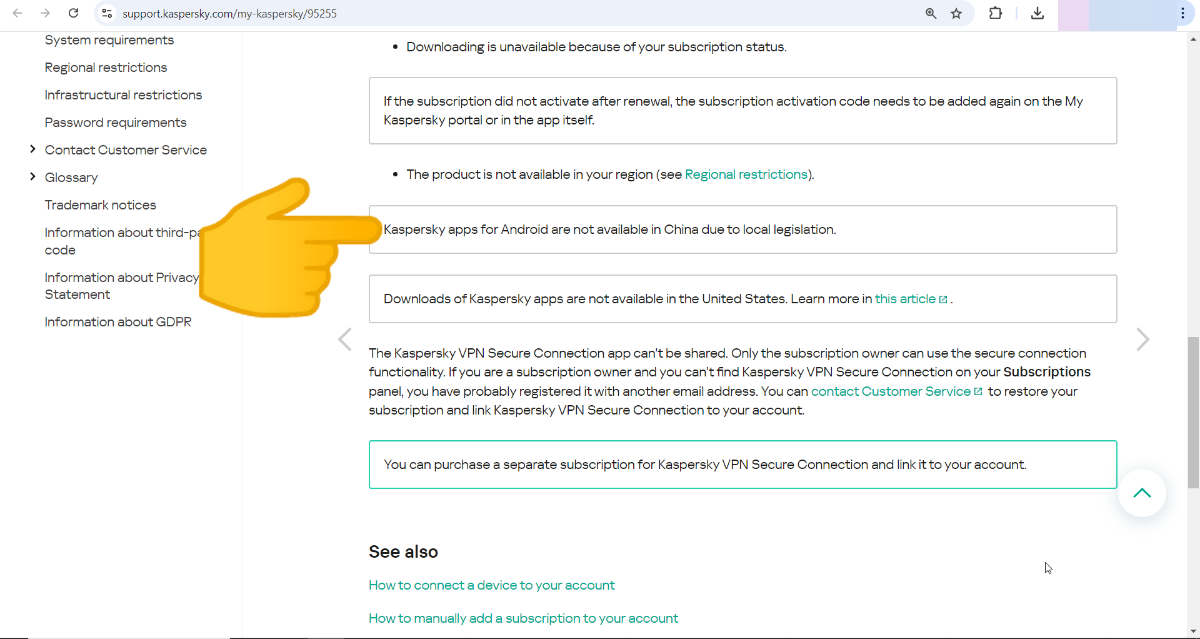This screenshot has height=639, width=1200.
Task: Follow the Regional restrictions link in article
Action: [x=746, y=174]
